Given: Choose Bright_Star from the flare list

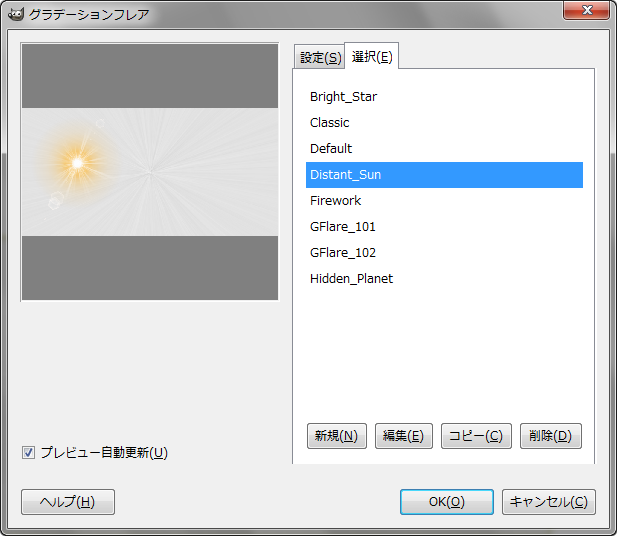Looking at the screenshot, I should pyautogui.click(x=444, y=97).
